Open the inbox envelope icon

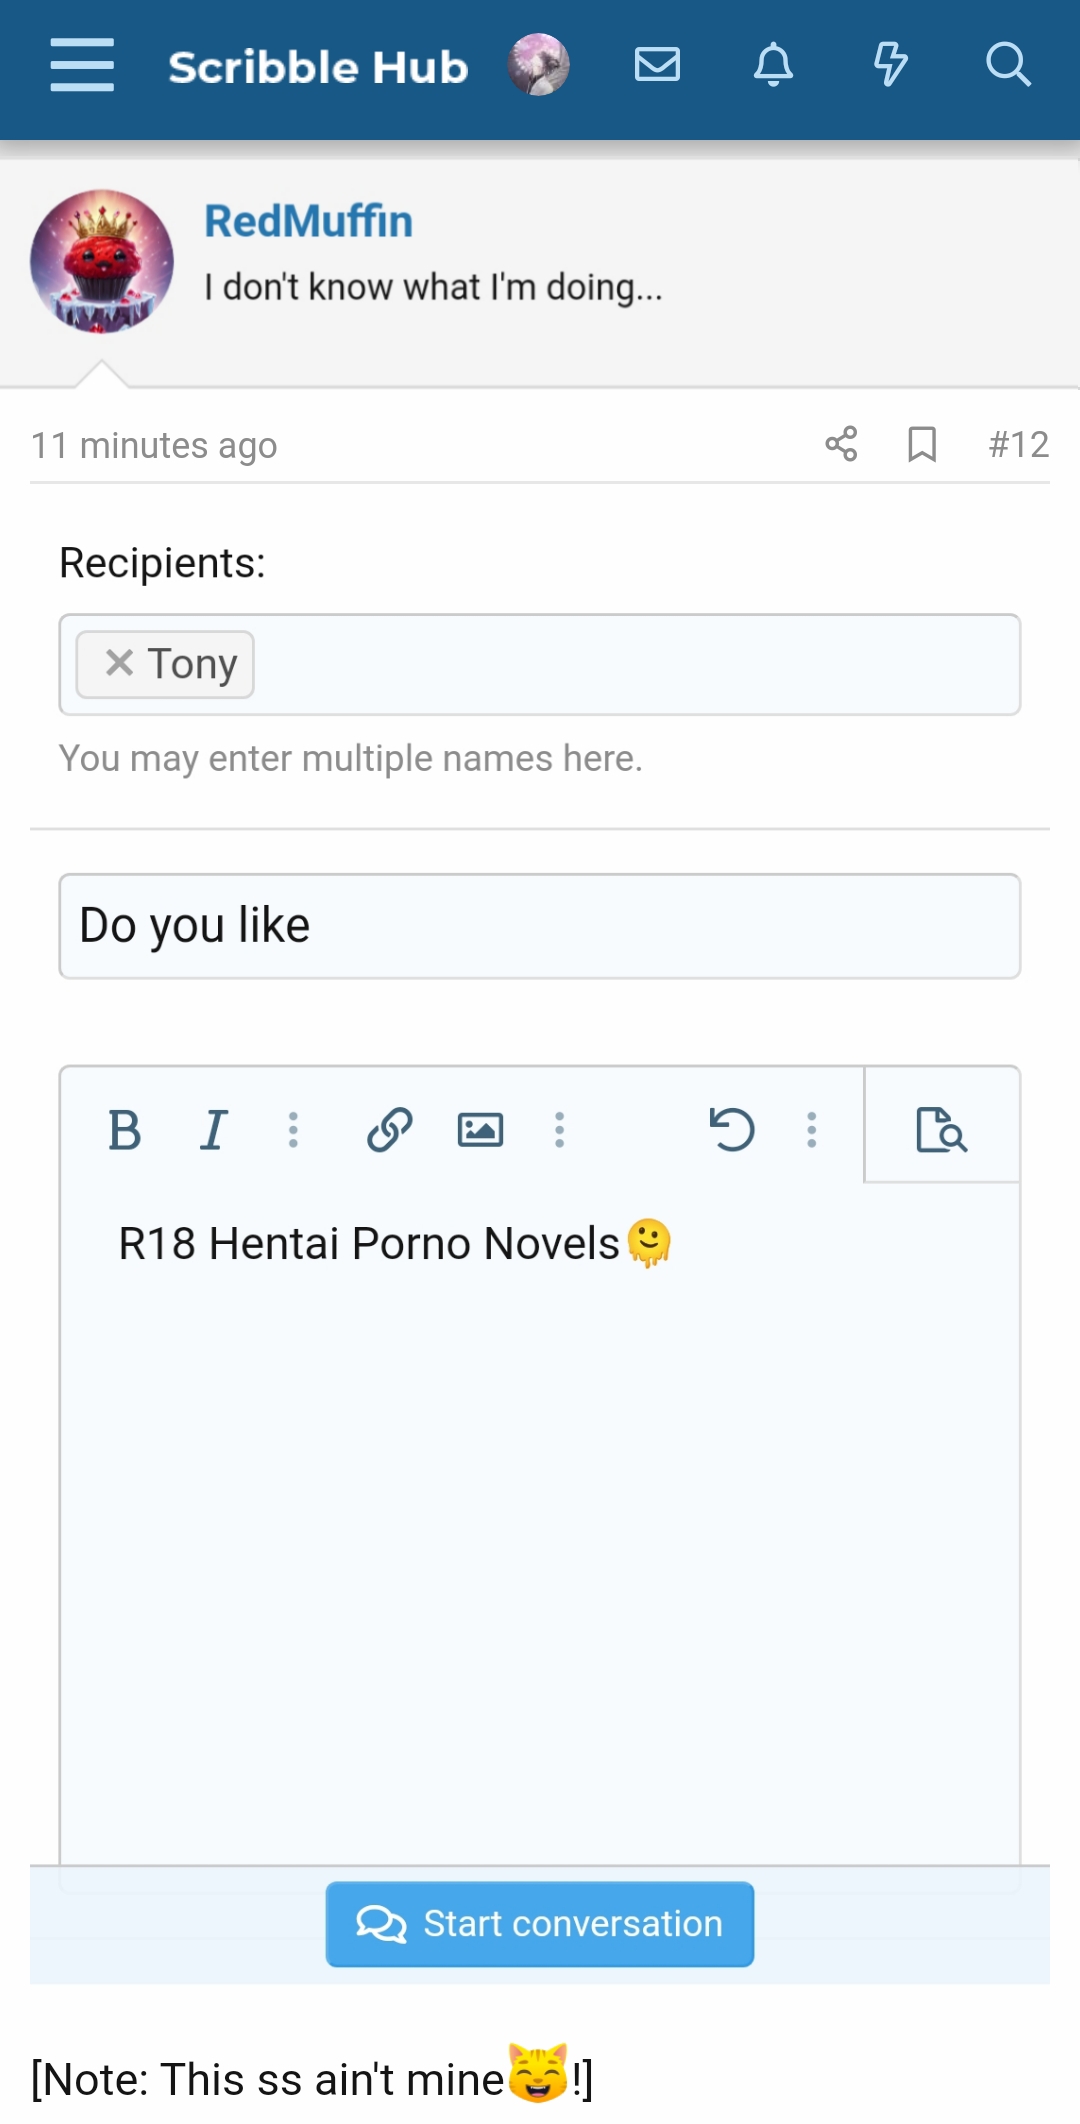[x=657, y=66]
